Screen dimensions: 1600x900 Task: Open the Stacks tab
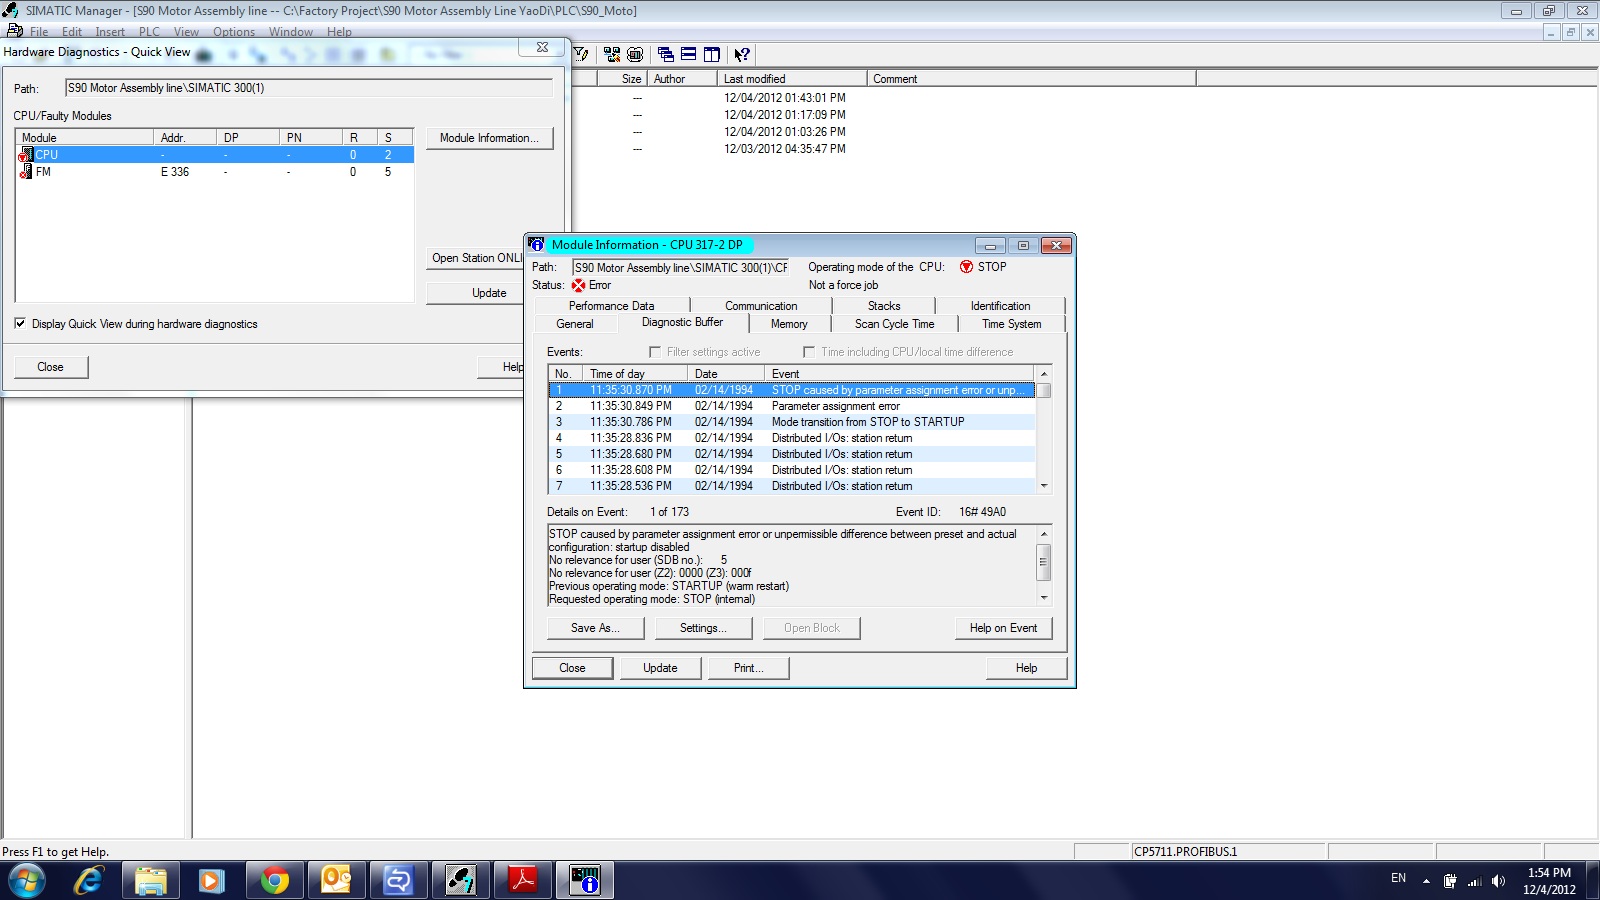[884, 306]
